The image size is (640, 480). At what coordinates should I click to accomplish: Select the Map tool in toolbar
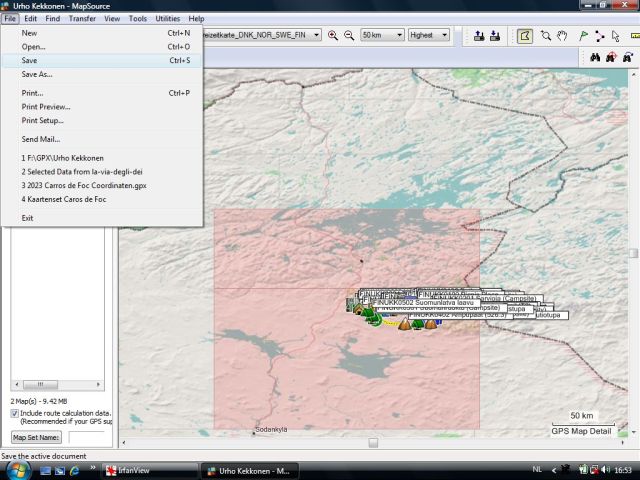526,35
